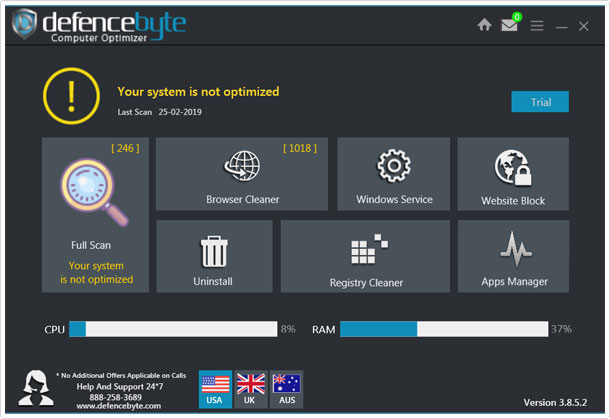Screen dimensions: 610x419
Task: Click the RAM usage bar
Action: coord(444,329)
